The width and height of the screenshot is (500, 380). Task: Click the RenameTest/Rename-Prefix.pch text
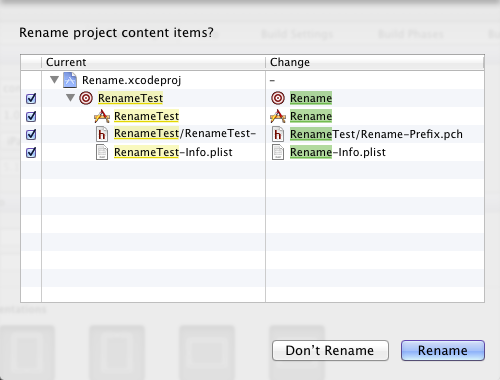coord(376,134)
